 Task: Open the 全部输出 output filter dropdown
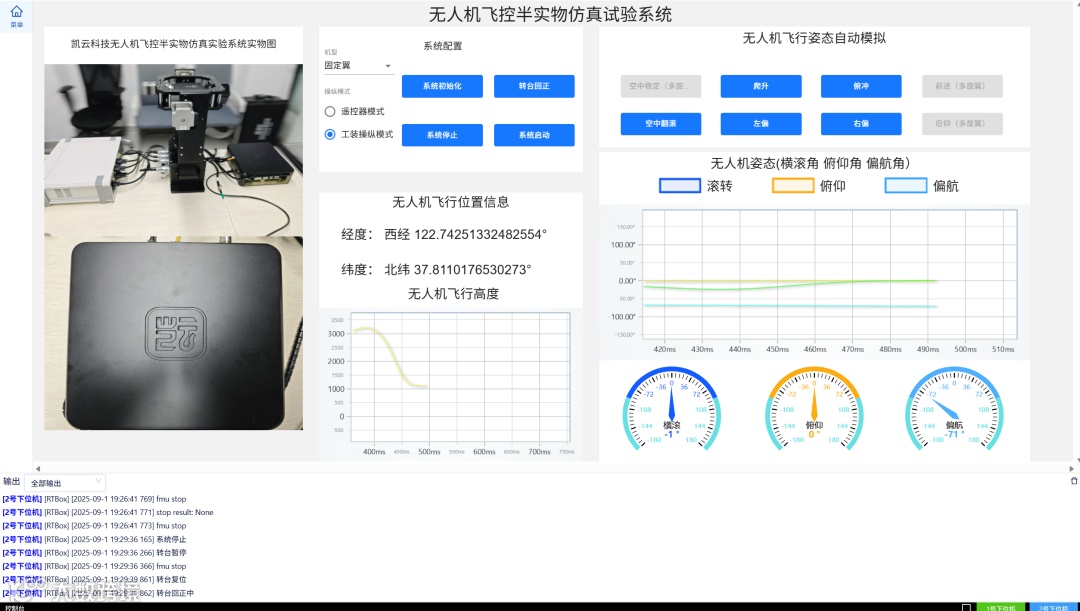point(65,481)
